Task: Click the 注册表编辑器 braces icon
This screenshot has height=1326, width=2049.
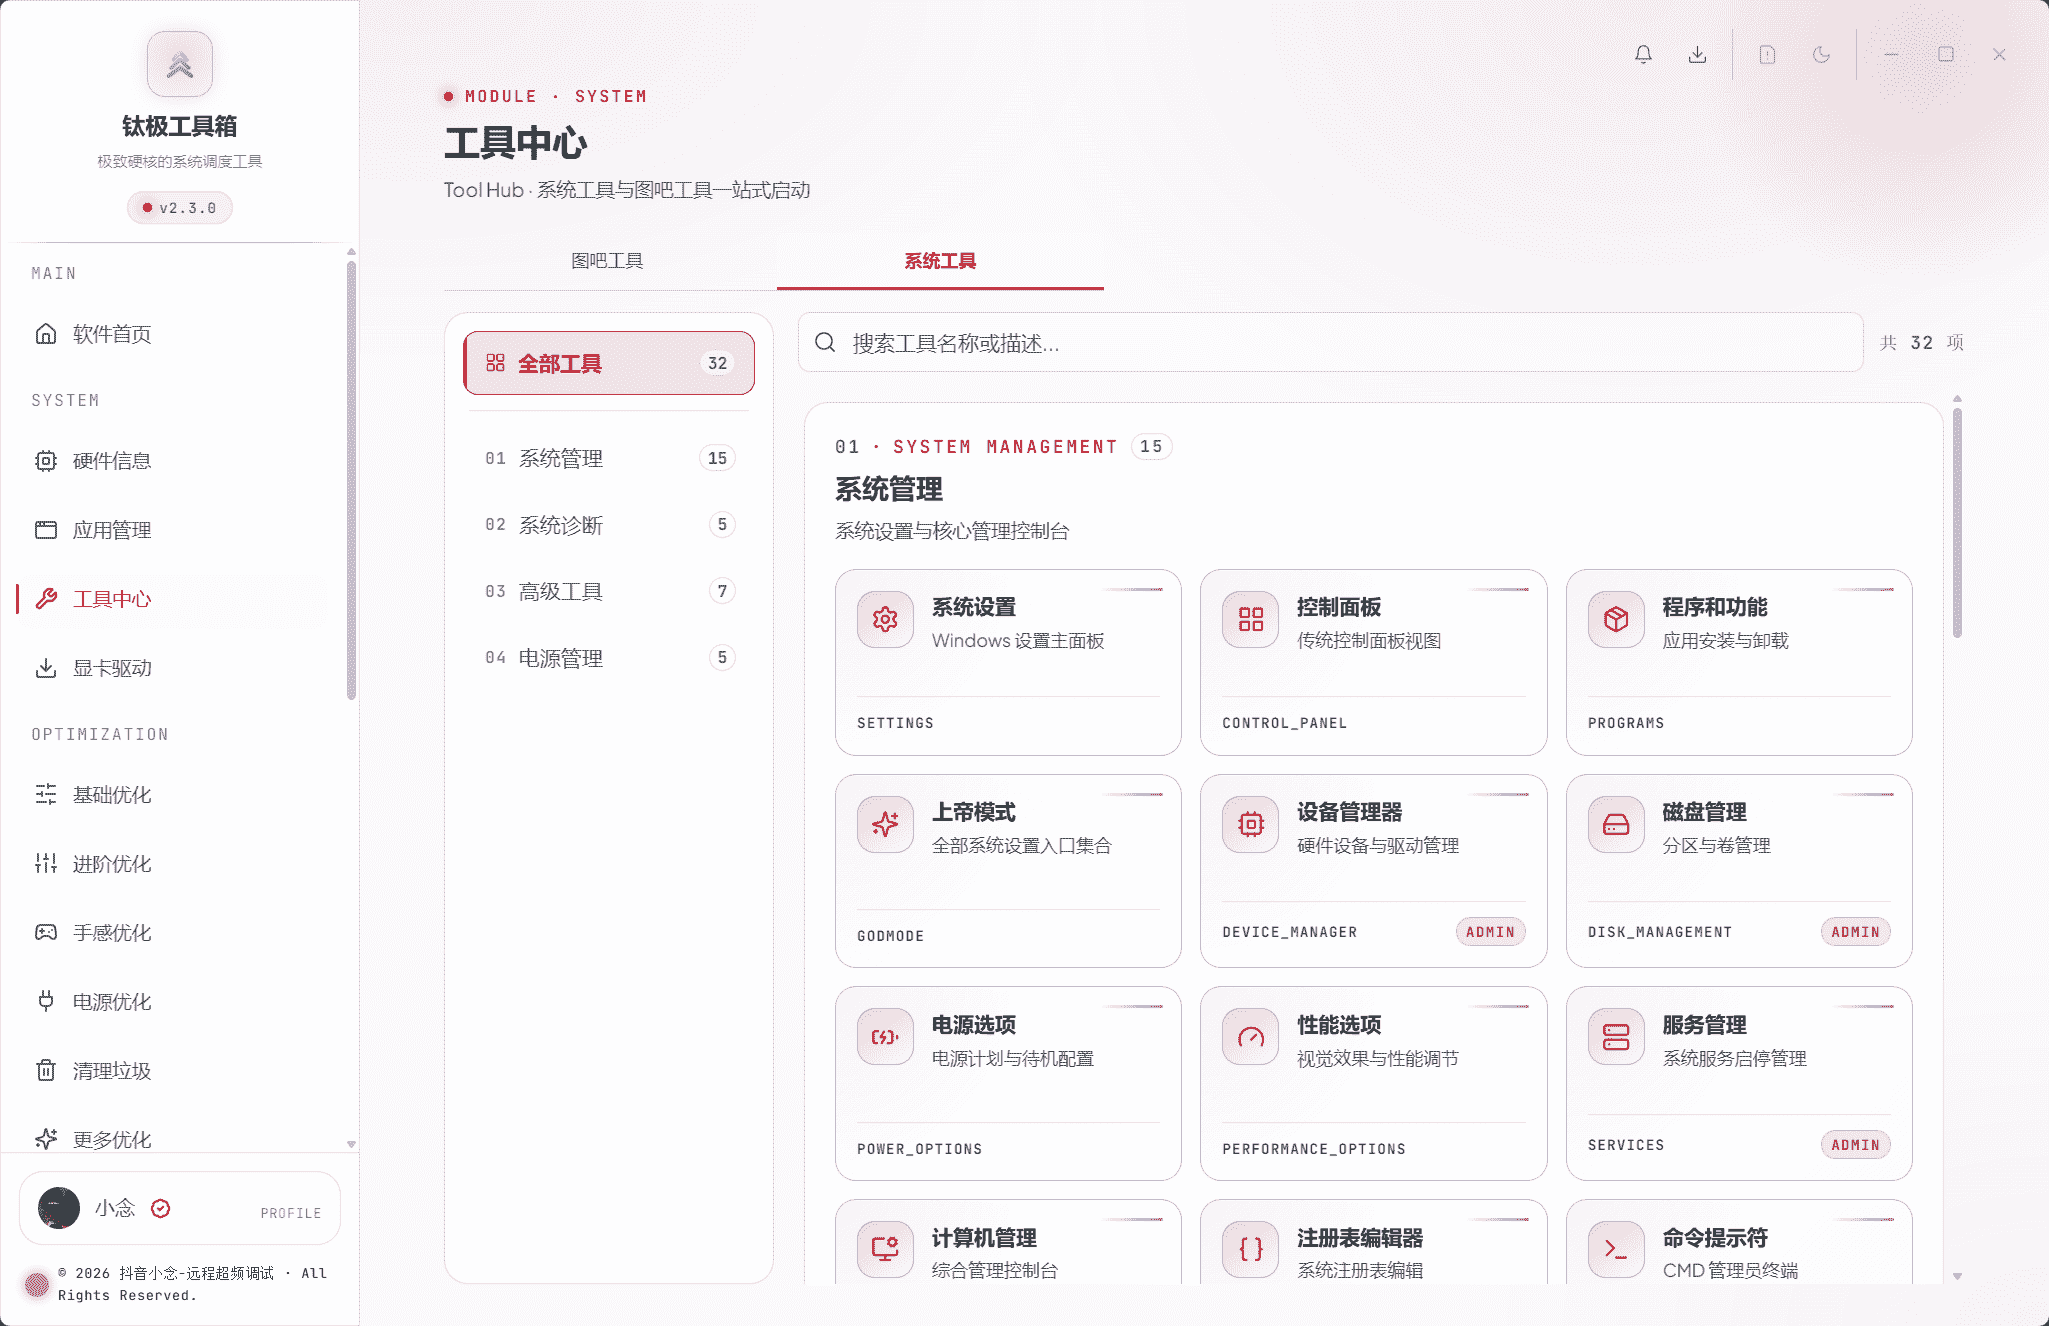Action: pyautogui.click(x=1250, y=1249)
